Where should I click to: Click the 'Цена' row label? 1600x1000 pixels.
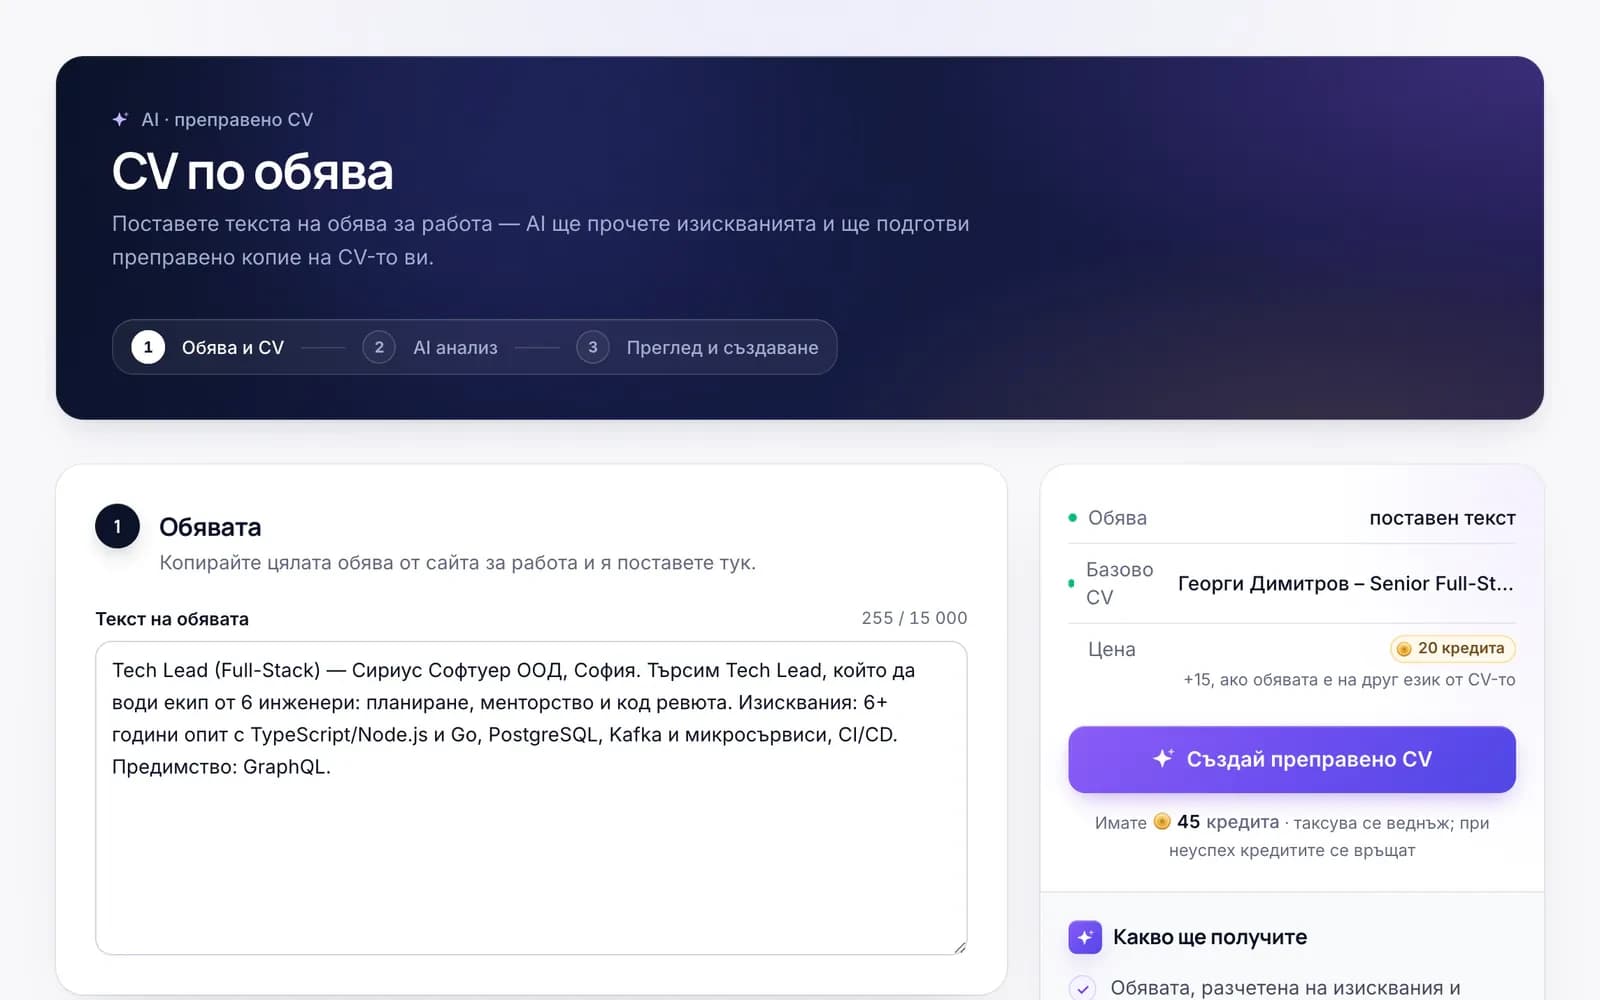pyautogui.click(x=1111, y=649)
